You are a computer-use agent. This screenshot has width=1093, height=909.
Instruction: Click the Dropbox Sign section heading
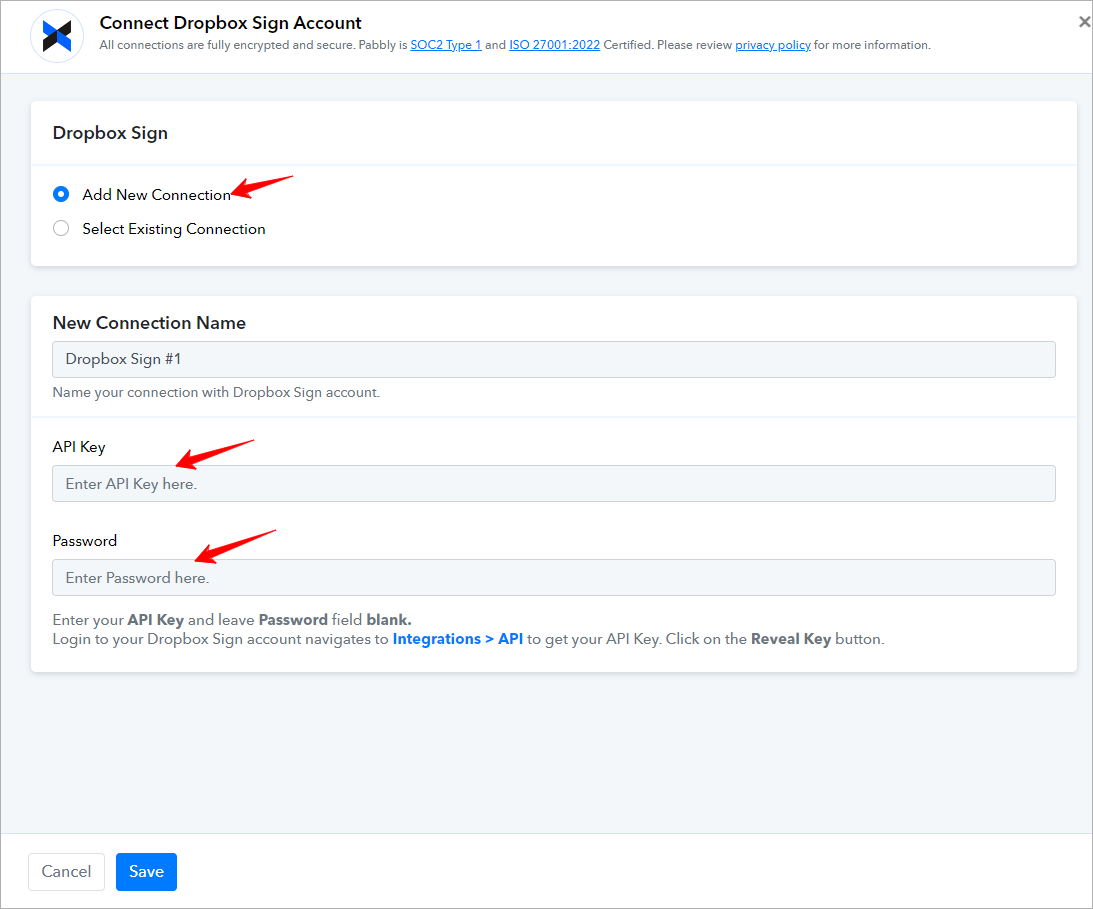[x=110, y=133]
